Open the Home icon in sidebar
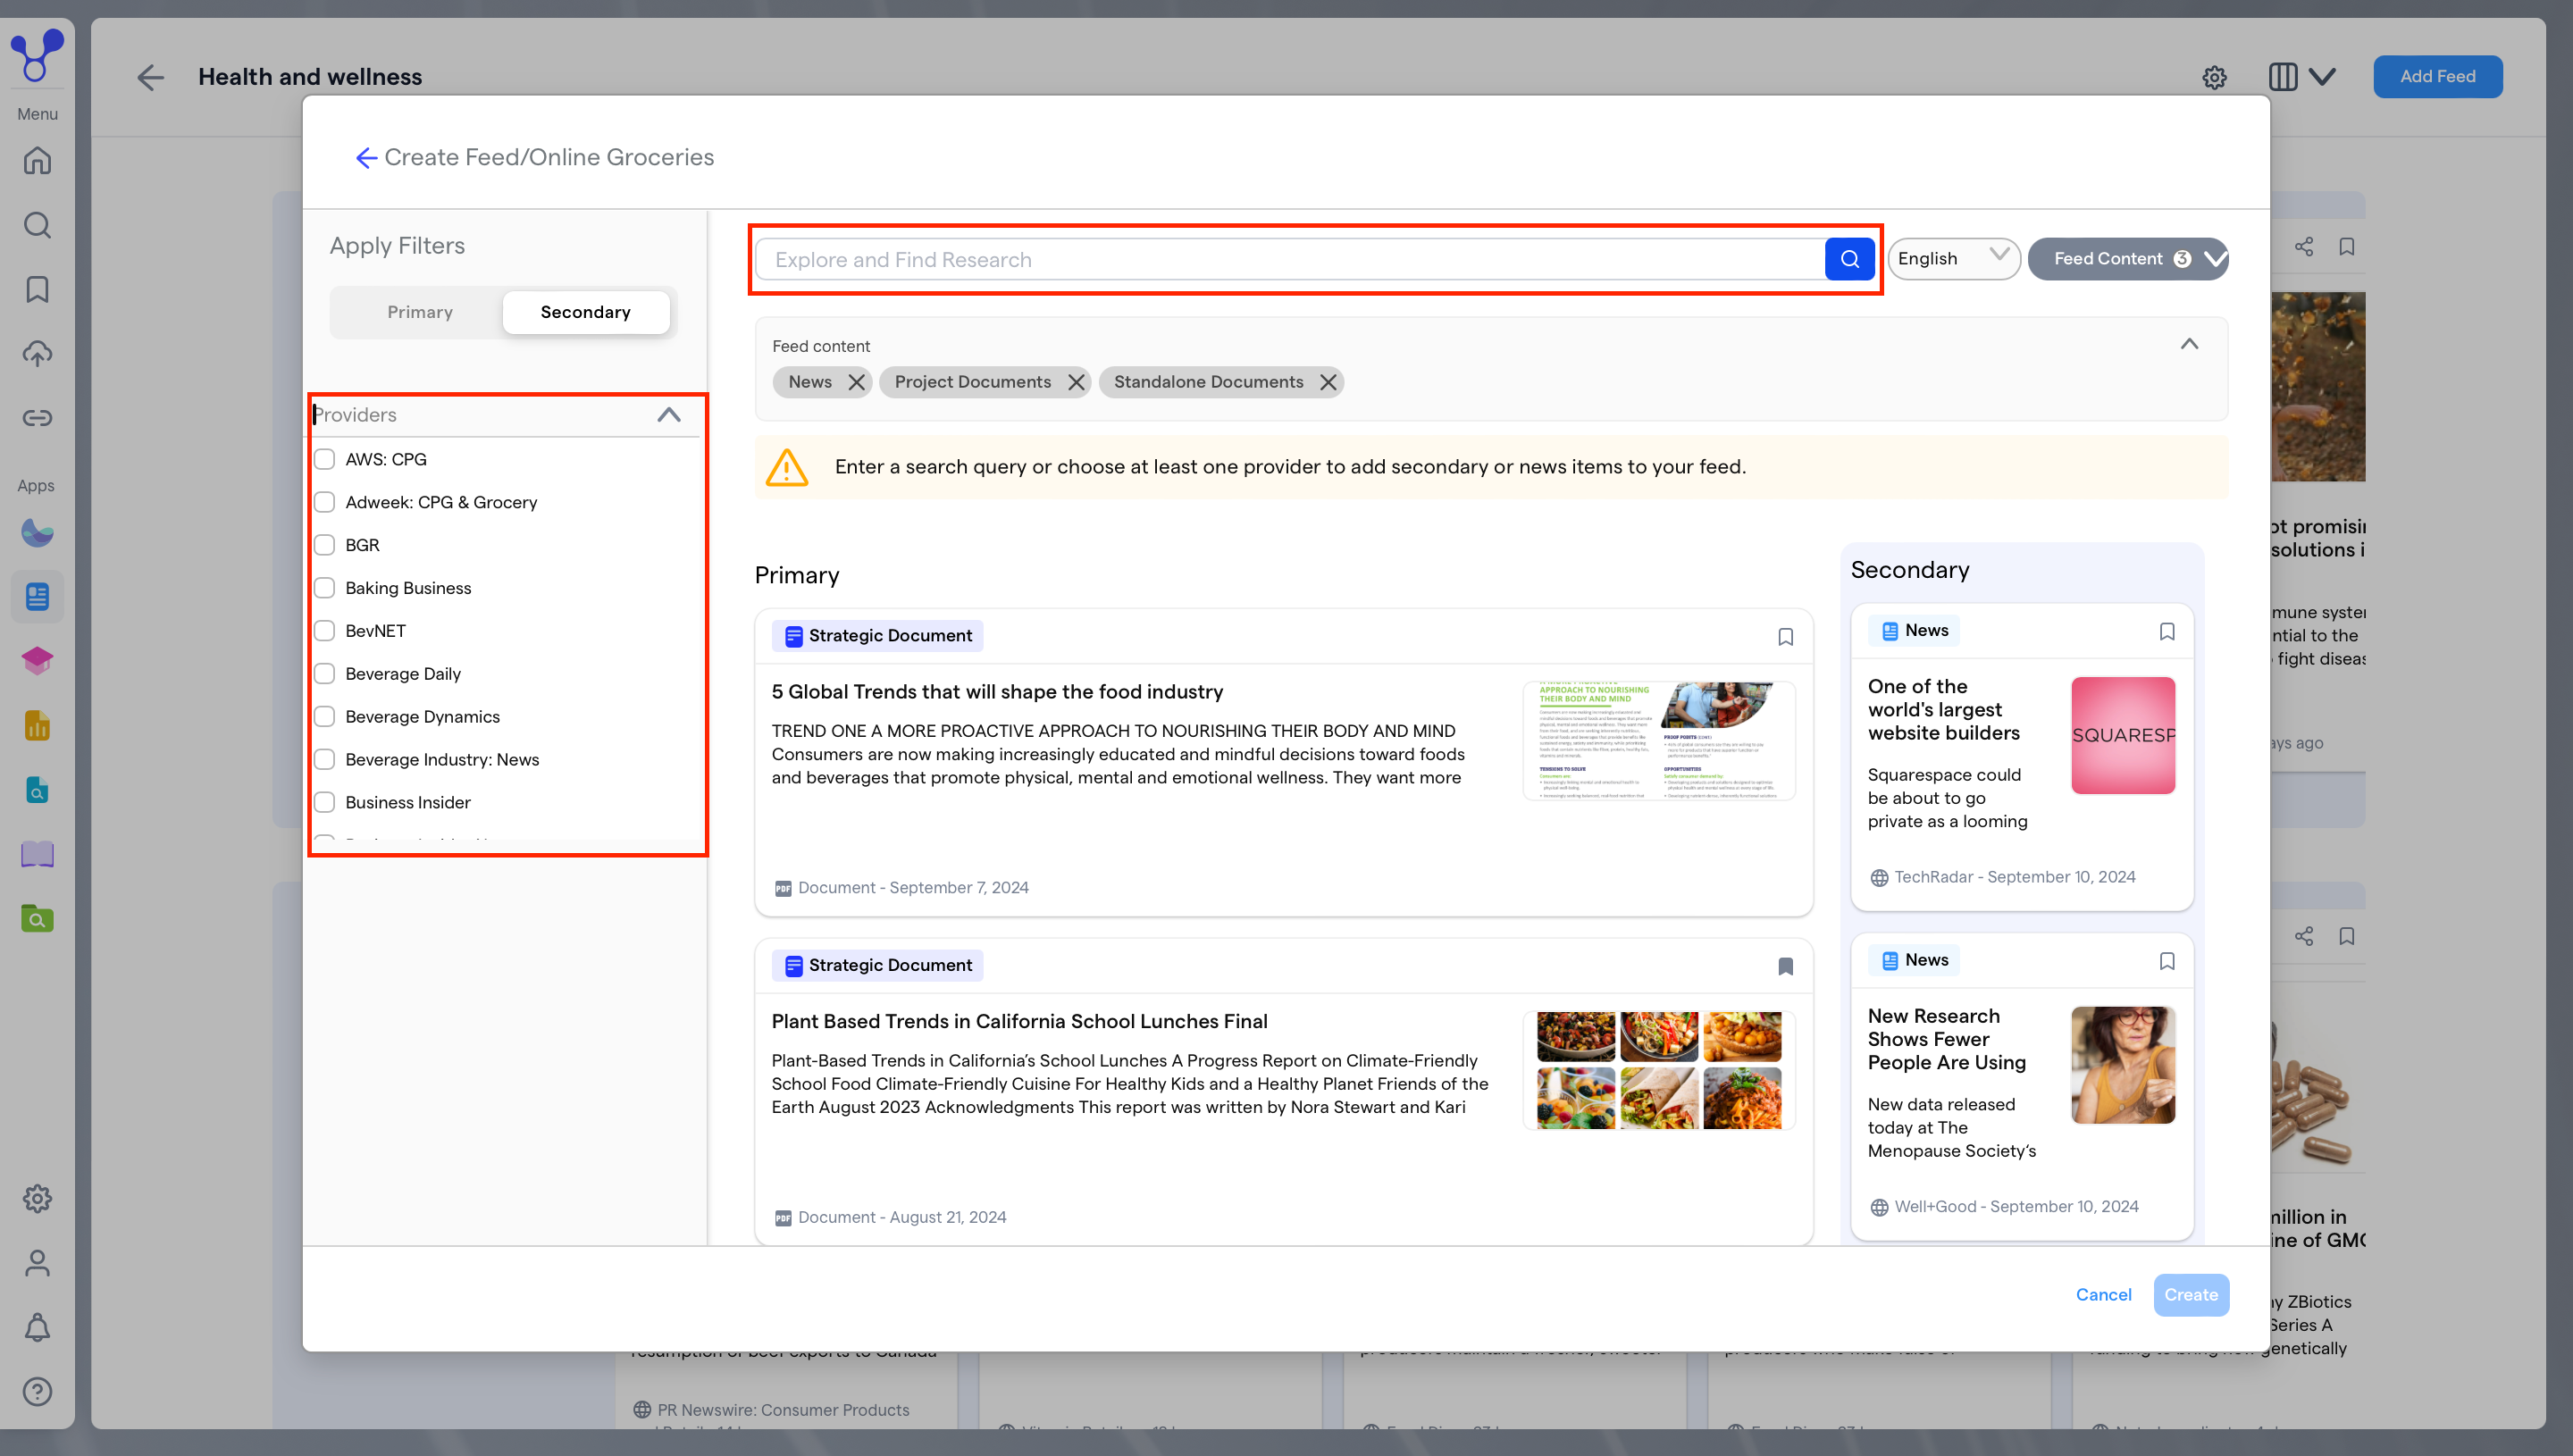 37,160
